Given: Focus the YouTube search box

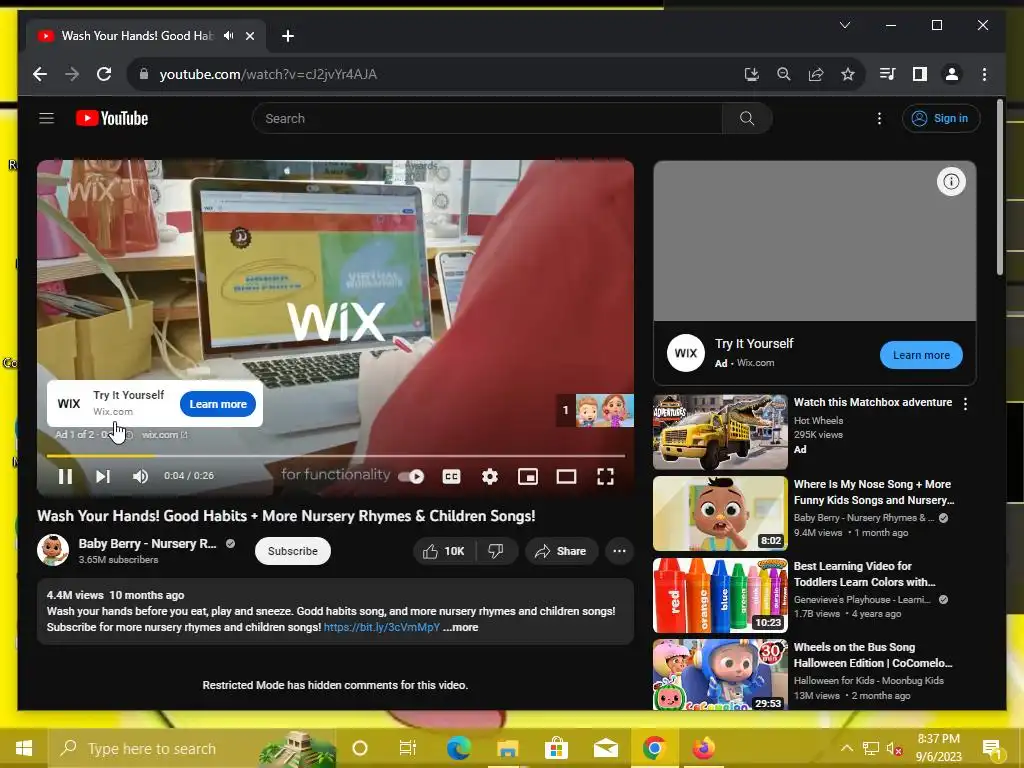Looking at the screenshot, I should (x=487, y=118).
